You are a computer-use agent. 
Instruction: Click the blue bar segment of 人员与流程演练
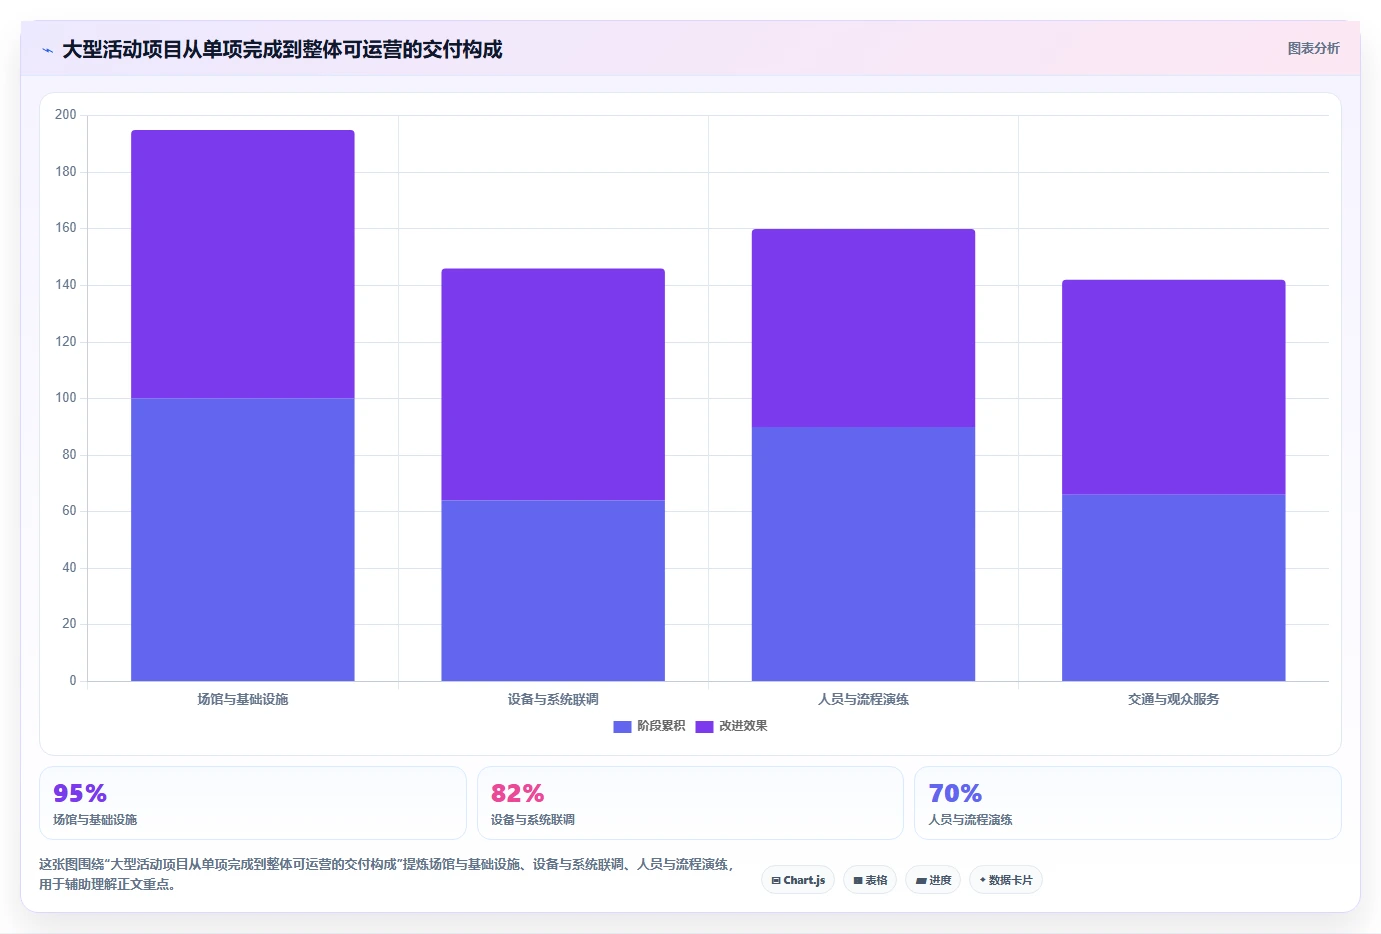[x=863, y=554]
